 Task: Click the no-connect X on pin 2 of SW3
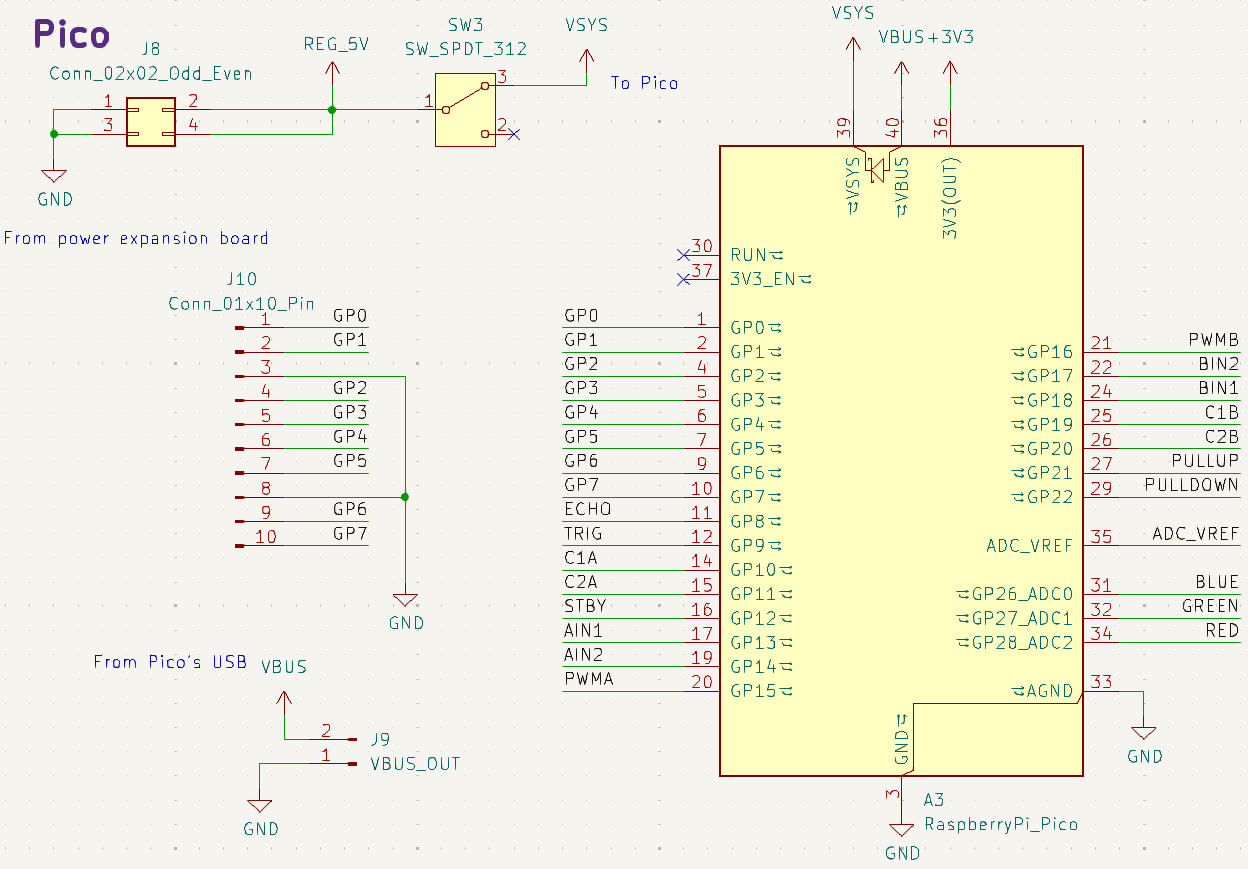(516, 134)
